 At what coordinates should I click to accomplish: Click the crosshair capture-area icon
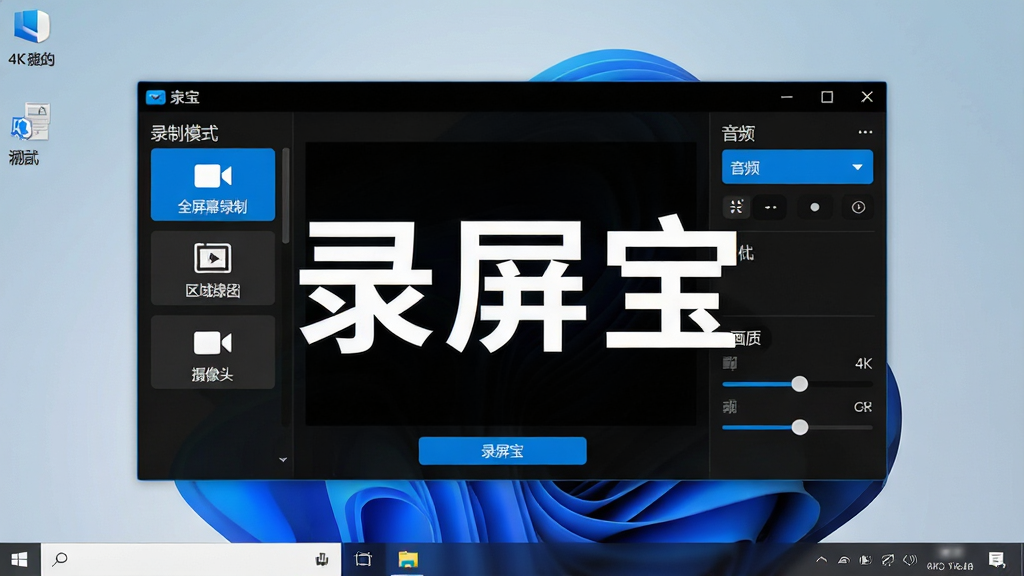pos(736,207)
